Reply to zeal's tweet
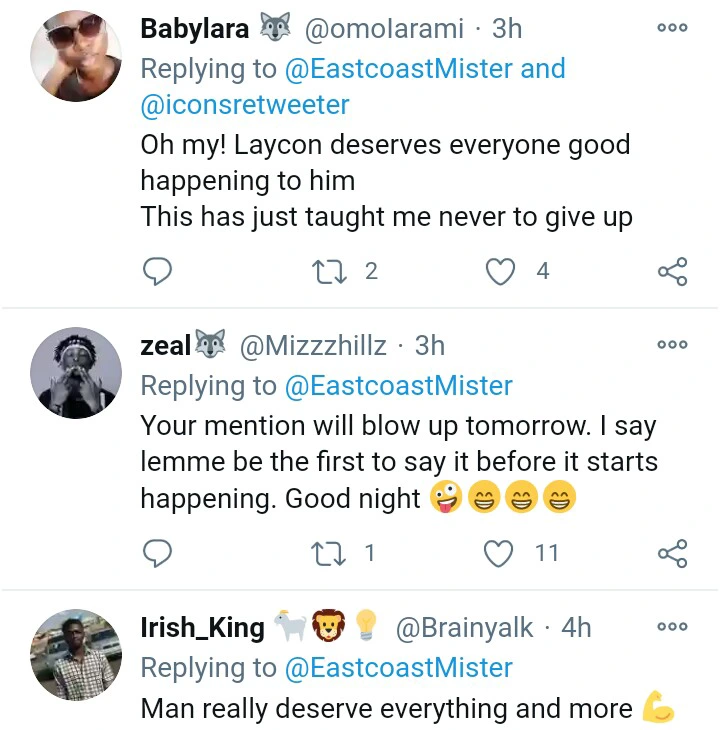Image resolution: width=720 pixels, height=730 pixels. [x=158, y=552]
